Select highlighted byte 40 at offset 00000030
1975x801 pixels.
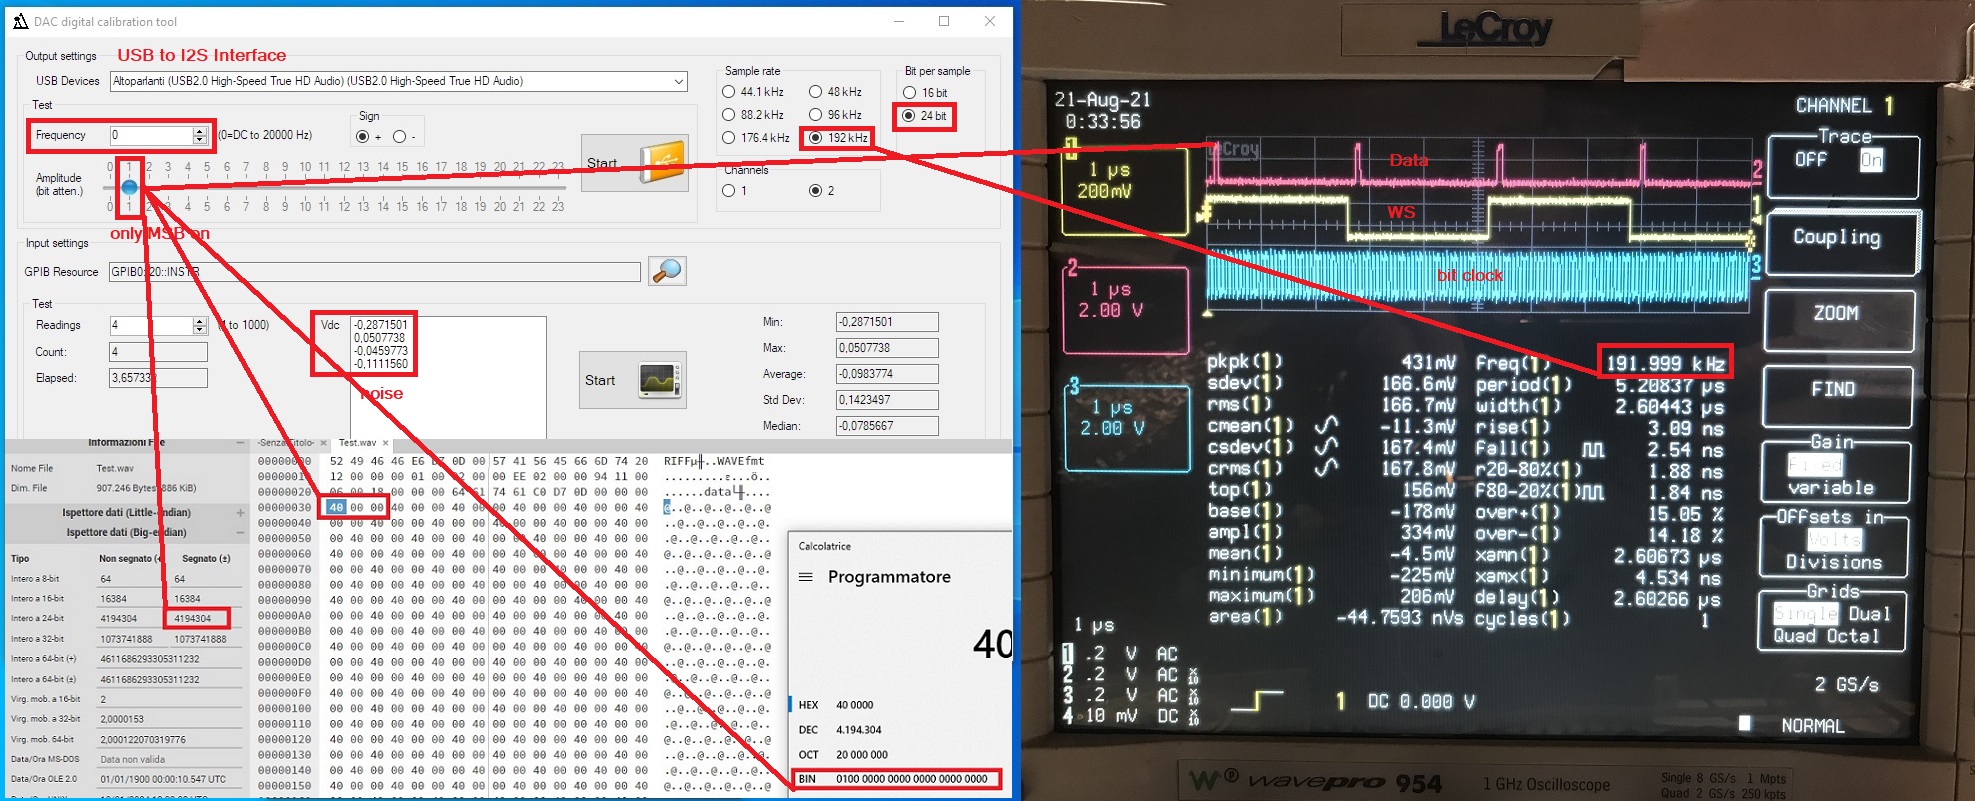[336, 508]
